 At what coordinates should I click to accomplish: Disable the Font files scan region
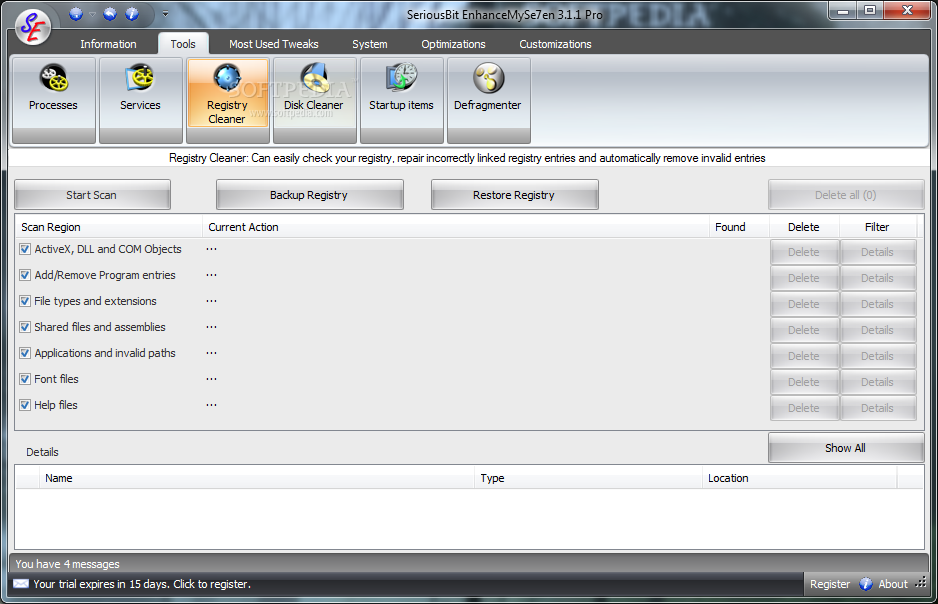[x=25, y=379]
